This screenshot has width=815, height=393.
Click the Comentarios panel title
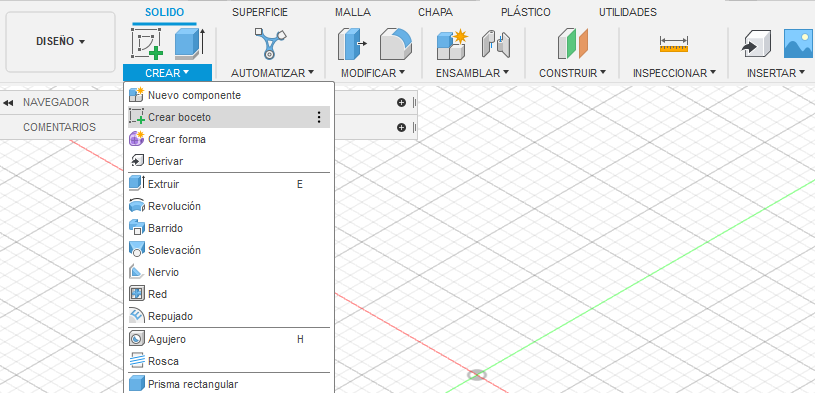(x=59, y=127)
